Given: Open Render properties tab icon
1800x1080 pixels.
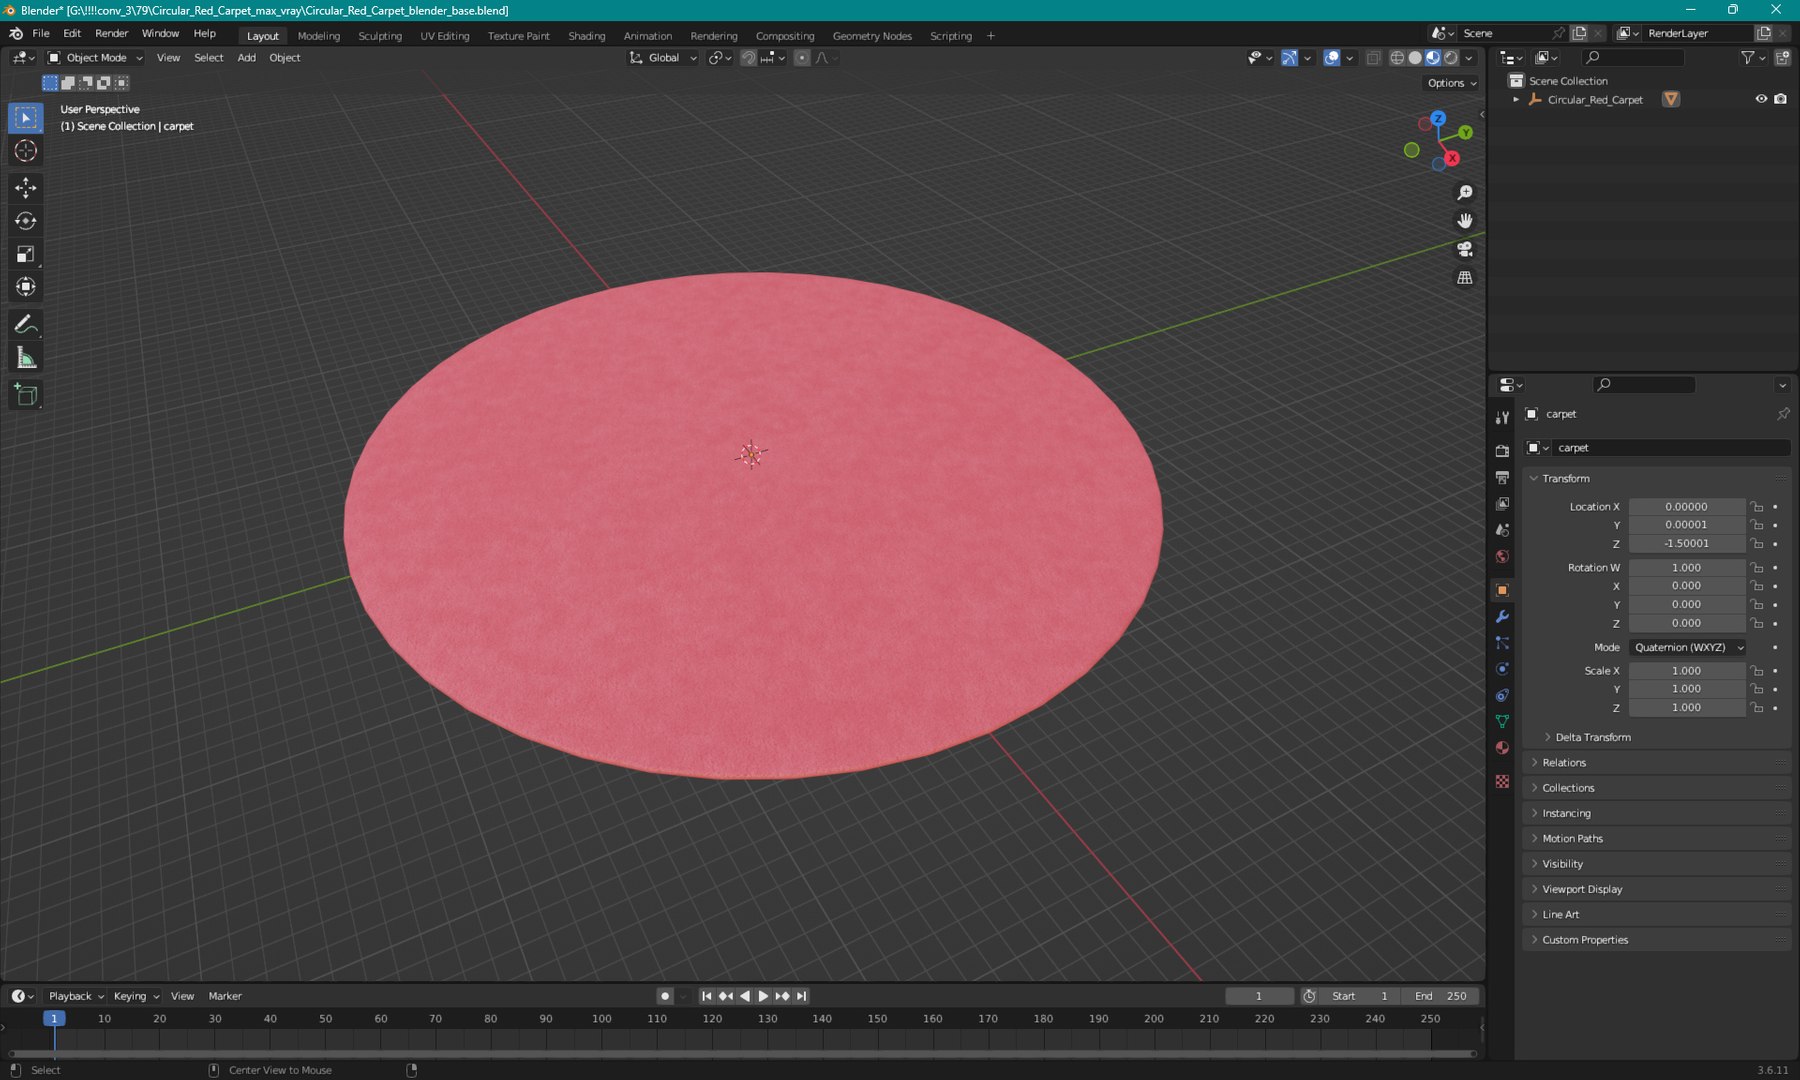Looking at the screenshot, I should tap(1502, 451).
